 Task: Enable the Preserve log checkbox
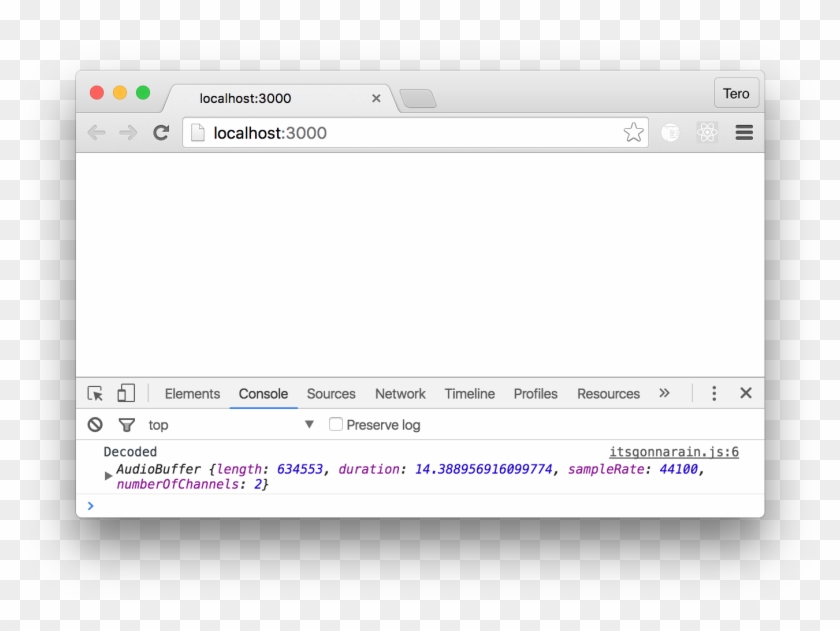point(335,424)
